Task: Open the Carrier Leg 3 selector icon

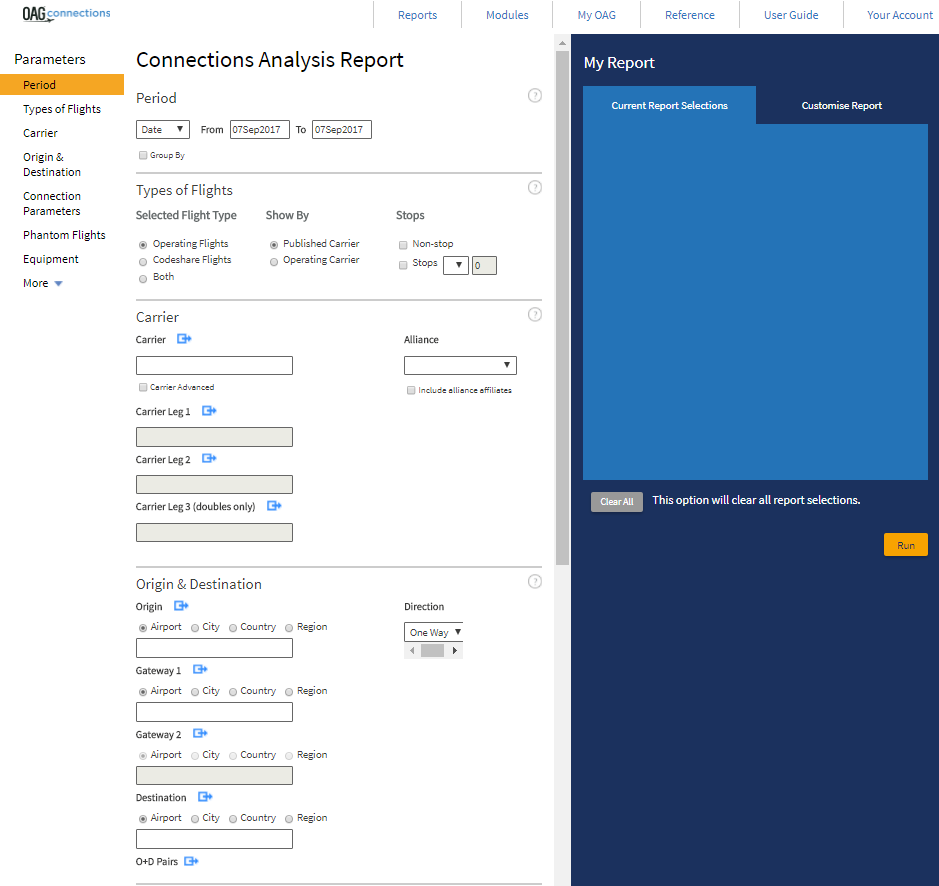Action: [x=274, y=506]
